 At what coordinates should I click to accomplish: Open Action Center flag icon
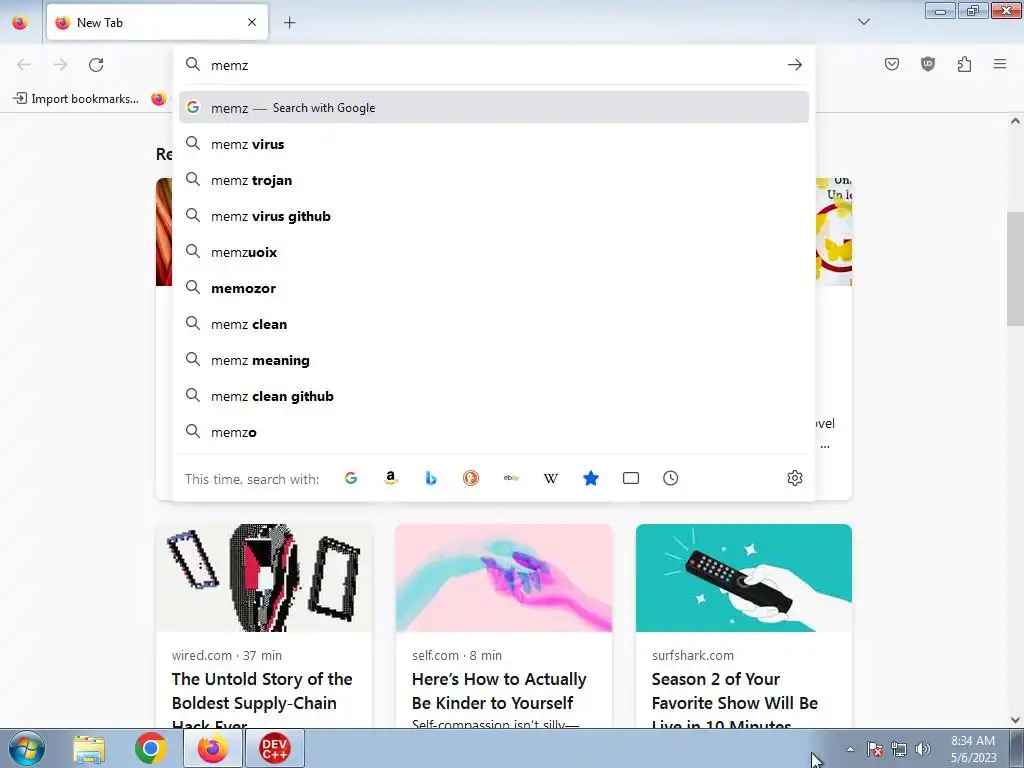tap(875, 749)
